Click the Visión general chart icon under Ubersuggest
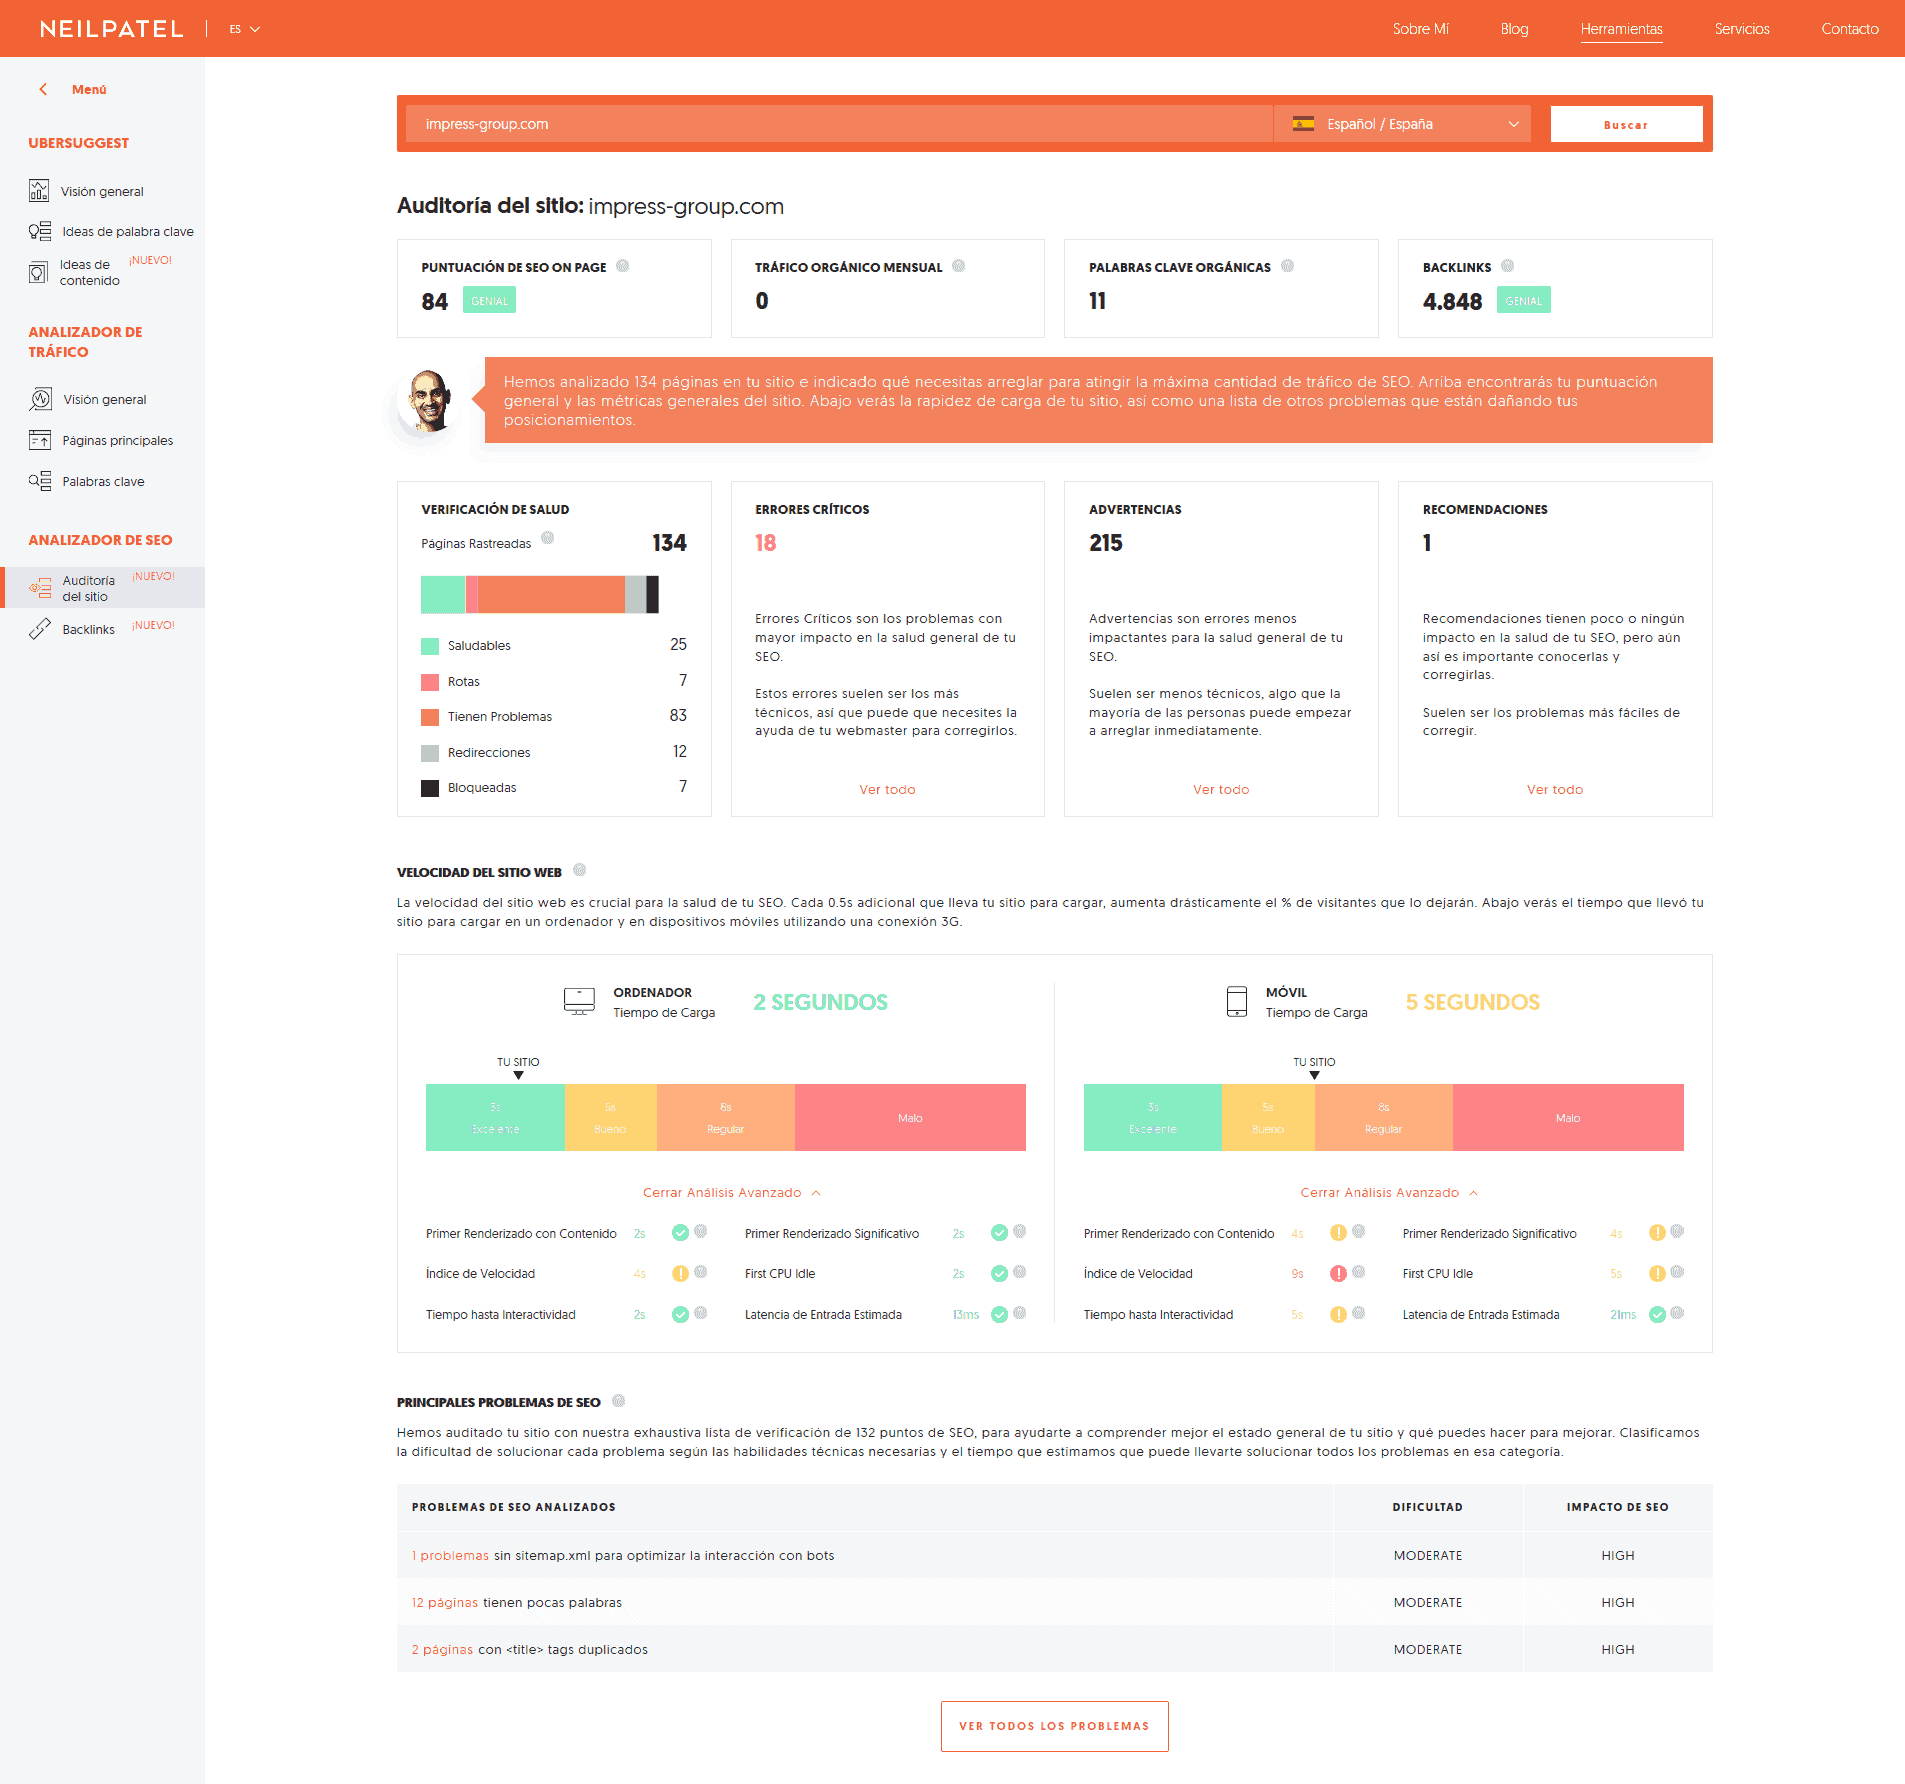The height and width of the screenshot is (1784, 1905). (x=39, y=190)
